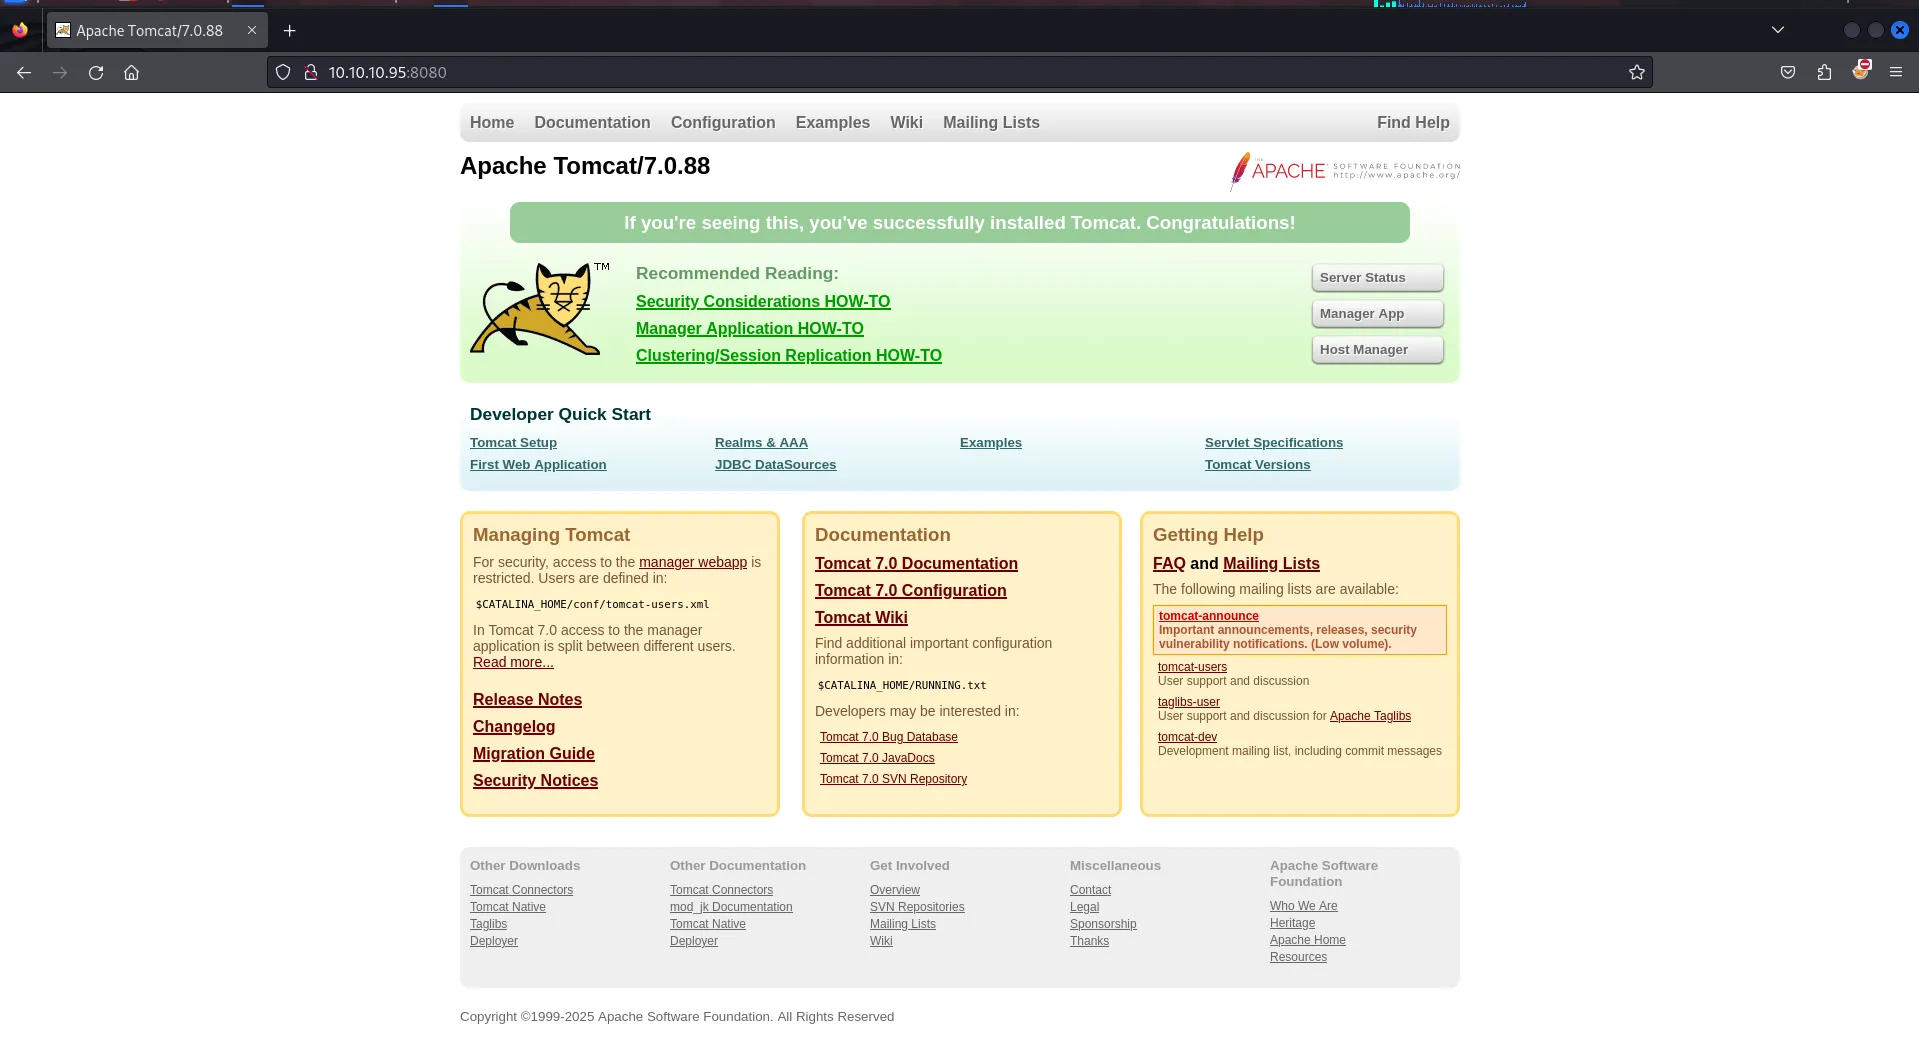Open Documentation in the top navigation
This screenshot has width=1919, height=1052.
592,122
